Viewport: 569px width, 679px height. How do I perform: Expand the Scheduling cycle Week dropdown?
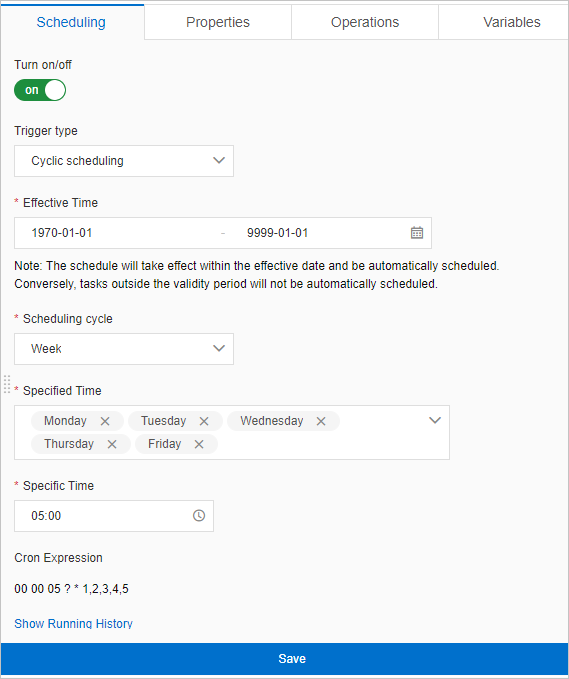pos(124,349)
